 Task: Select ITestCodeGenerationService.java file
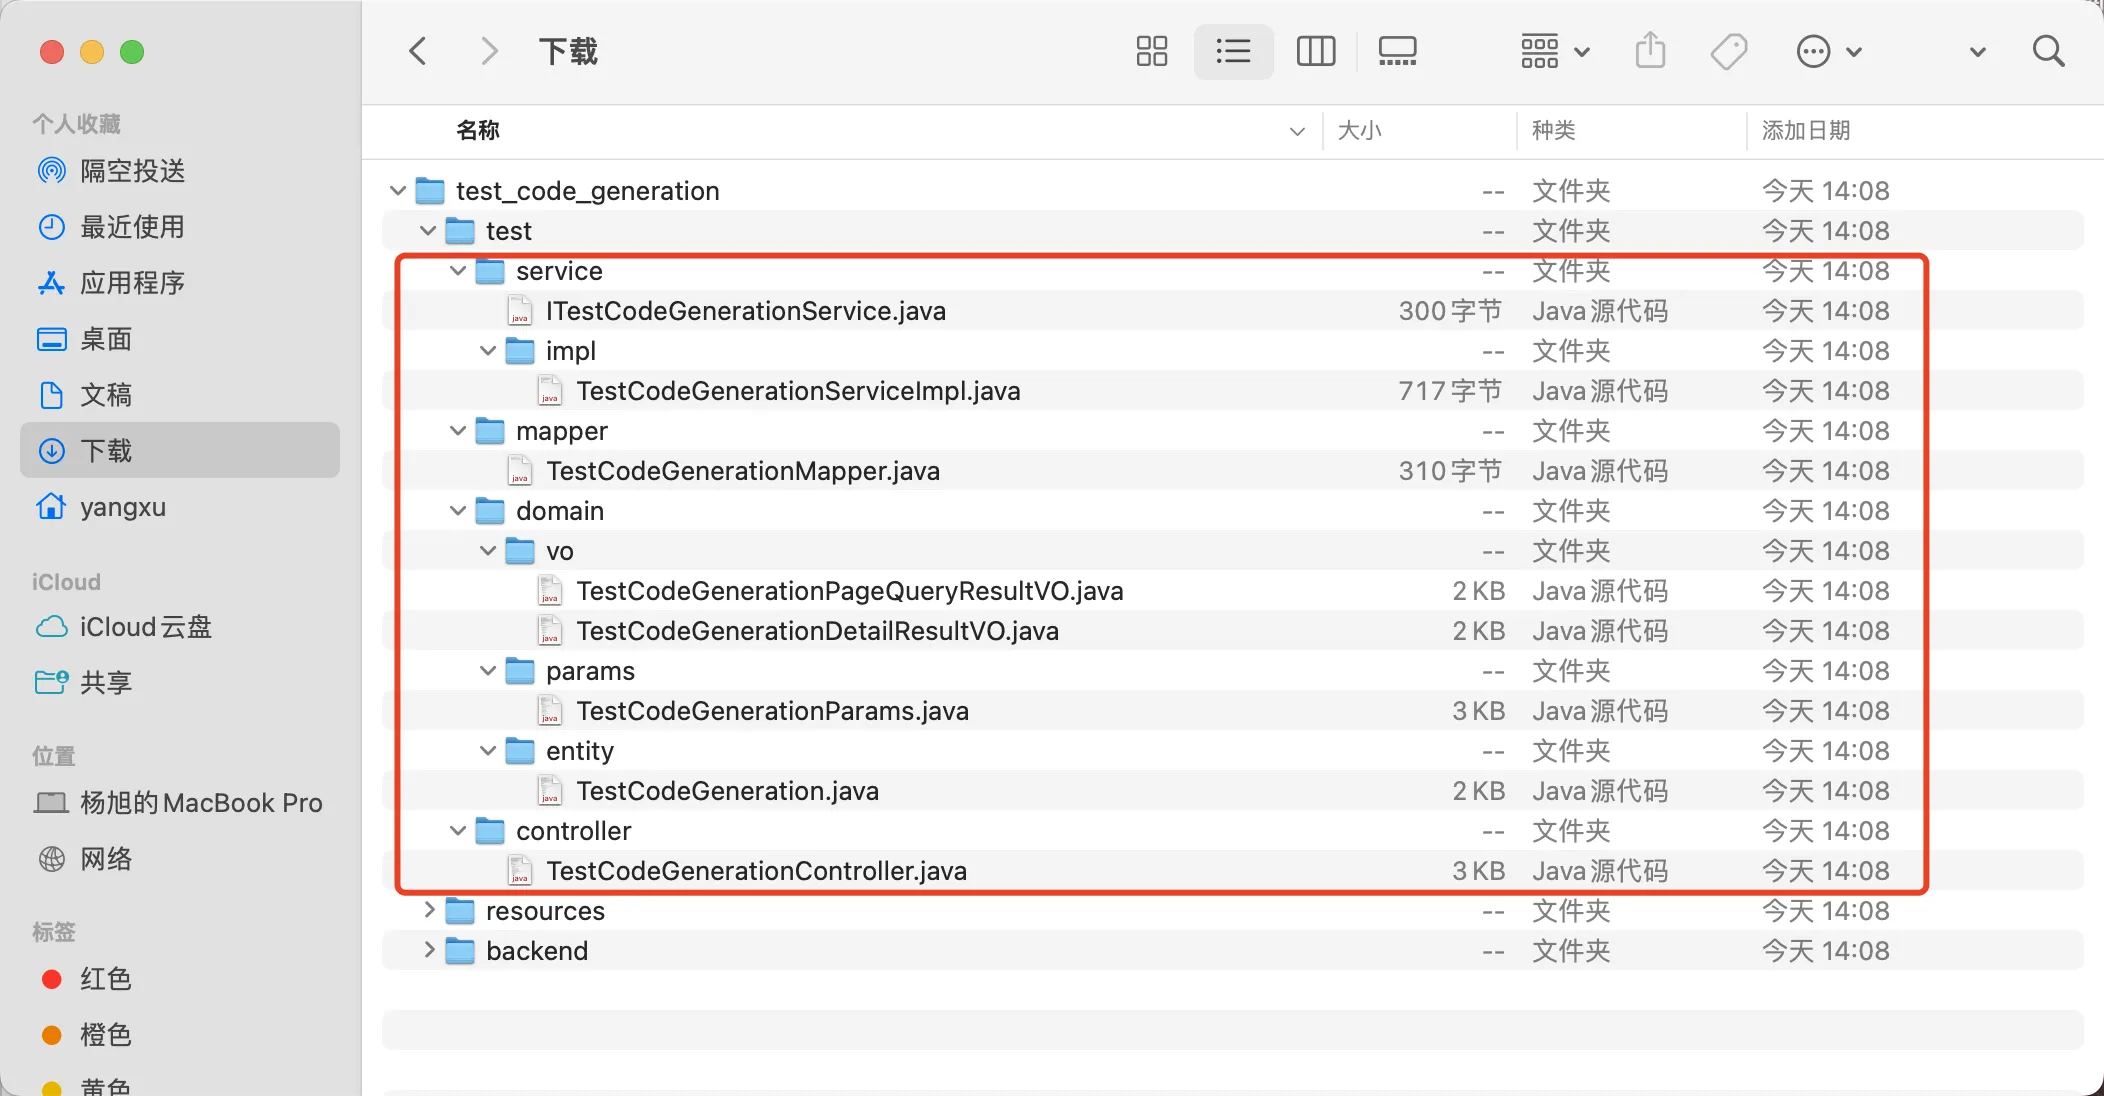(x=1233, y=310)
